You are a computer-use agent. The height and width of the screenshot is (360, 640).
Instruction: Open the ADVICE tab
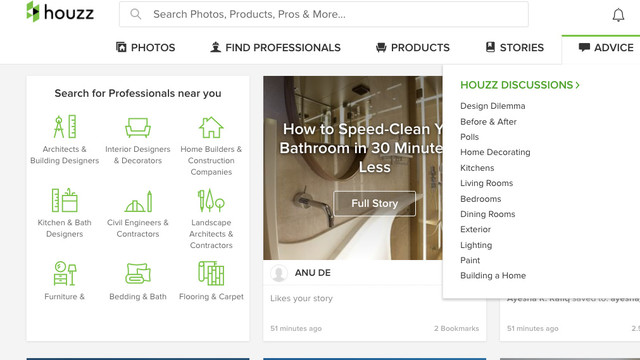(606, 48)
